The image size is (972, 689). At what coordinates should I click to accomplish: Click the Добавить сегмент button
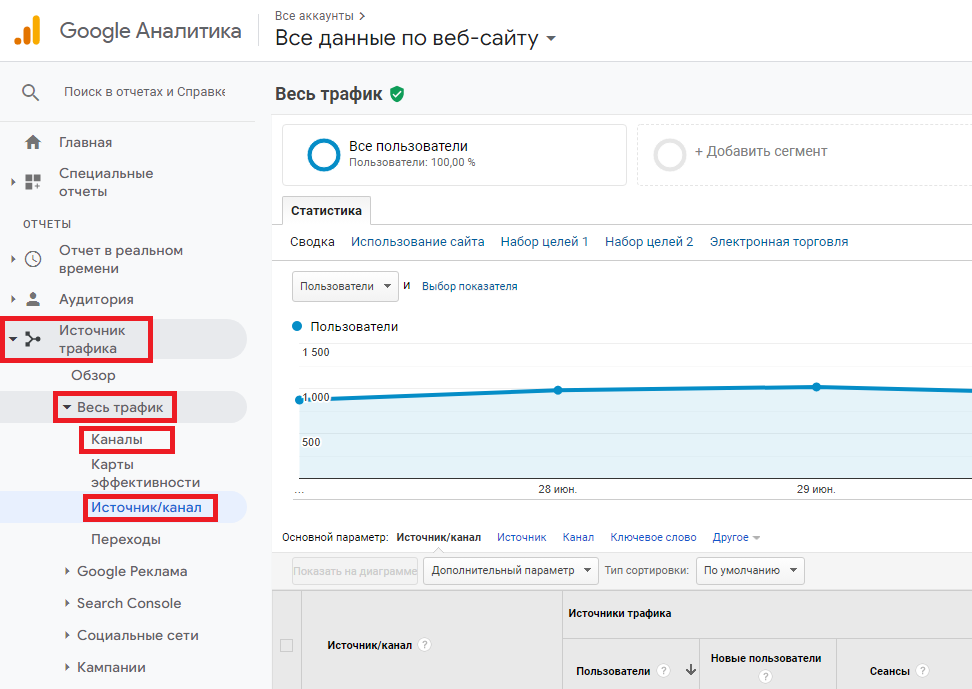(760, 152)
